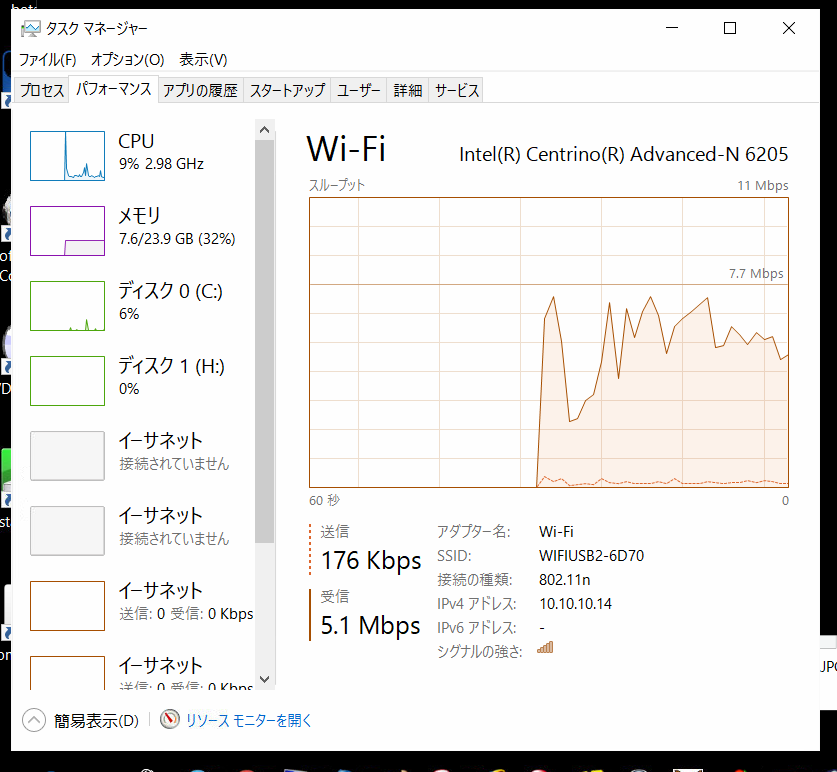
Task: Click the 7.7 Mbps graph marker label
Action: click(756, 273)
